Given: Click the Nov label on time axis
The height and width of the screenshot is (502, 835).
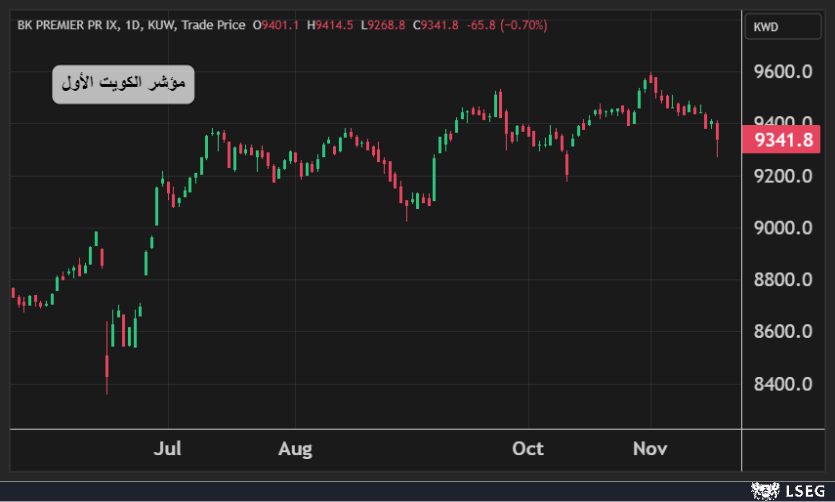Looking at the screenshot, I should [x=651, y=448].
